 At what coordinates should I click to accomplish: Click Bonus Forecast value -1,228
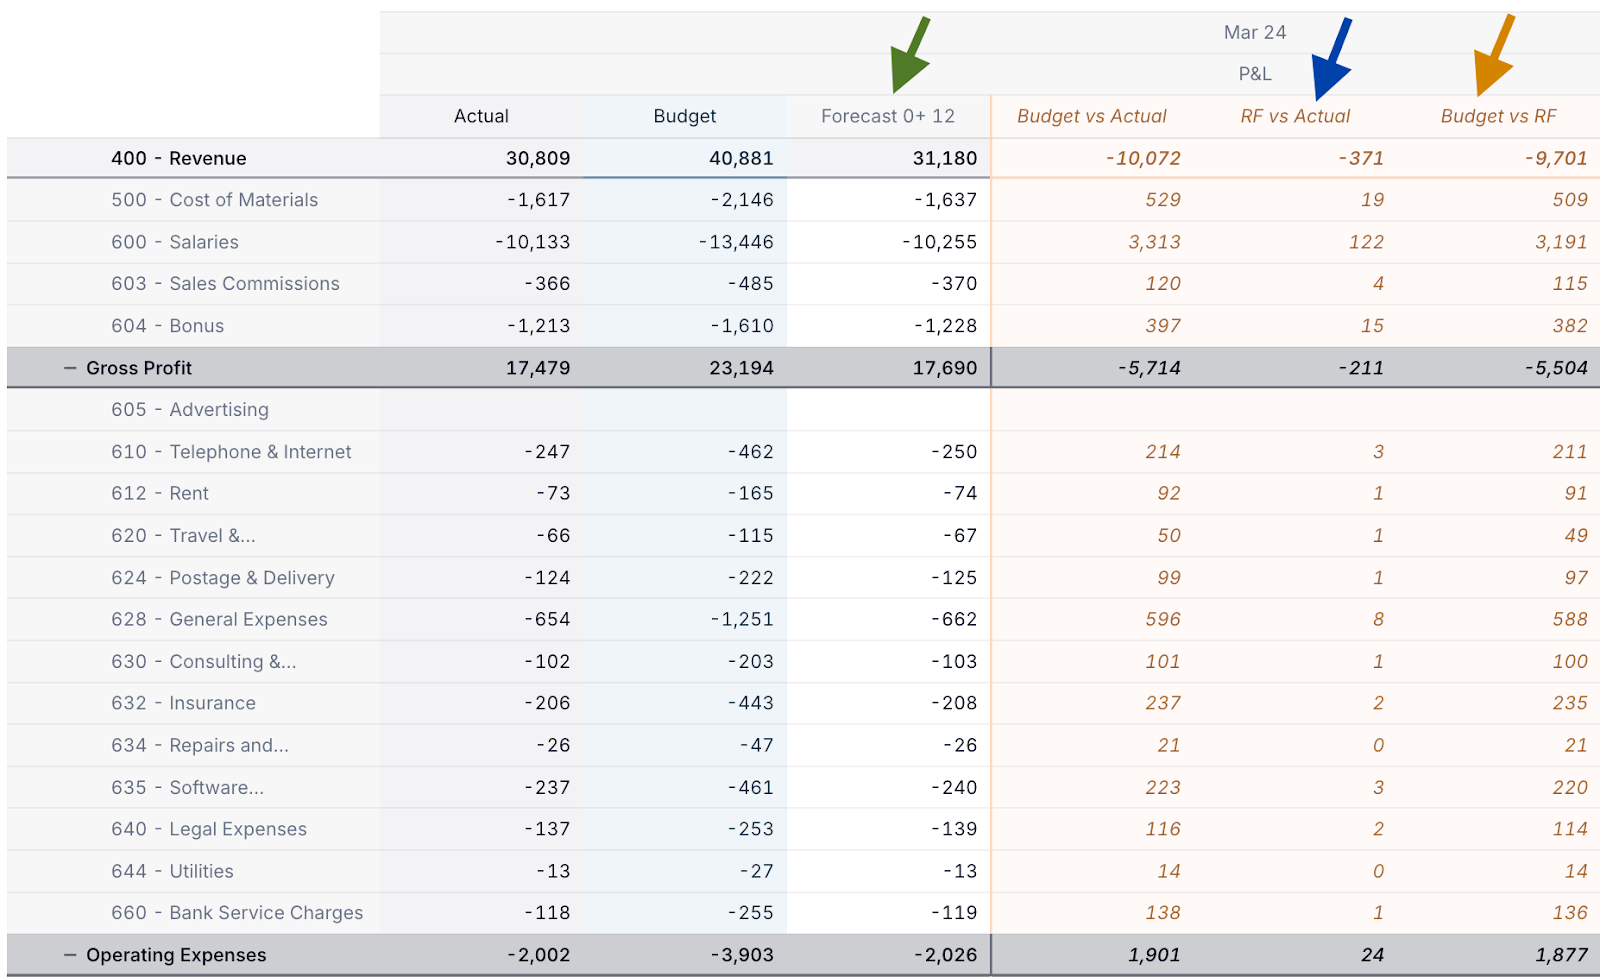pyautogui.click(x=945, y=326)
